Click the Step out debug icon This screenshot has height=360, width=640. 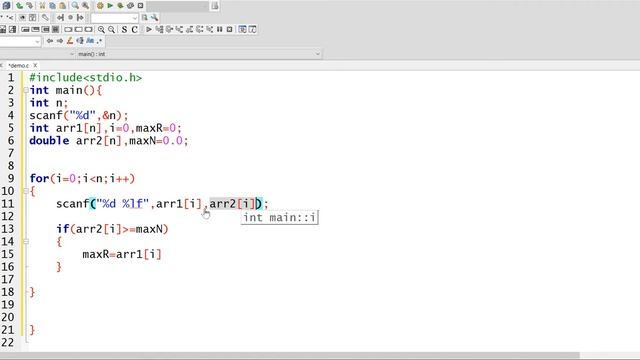point(189,29)
